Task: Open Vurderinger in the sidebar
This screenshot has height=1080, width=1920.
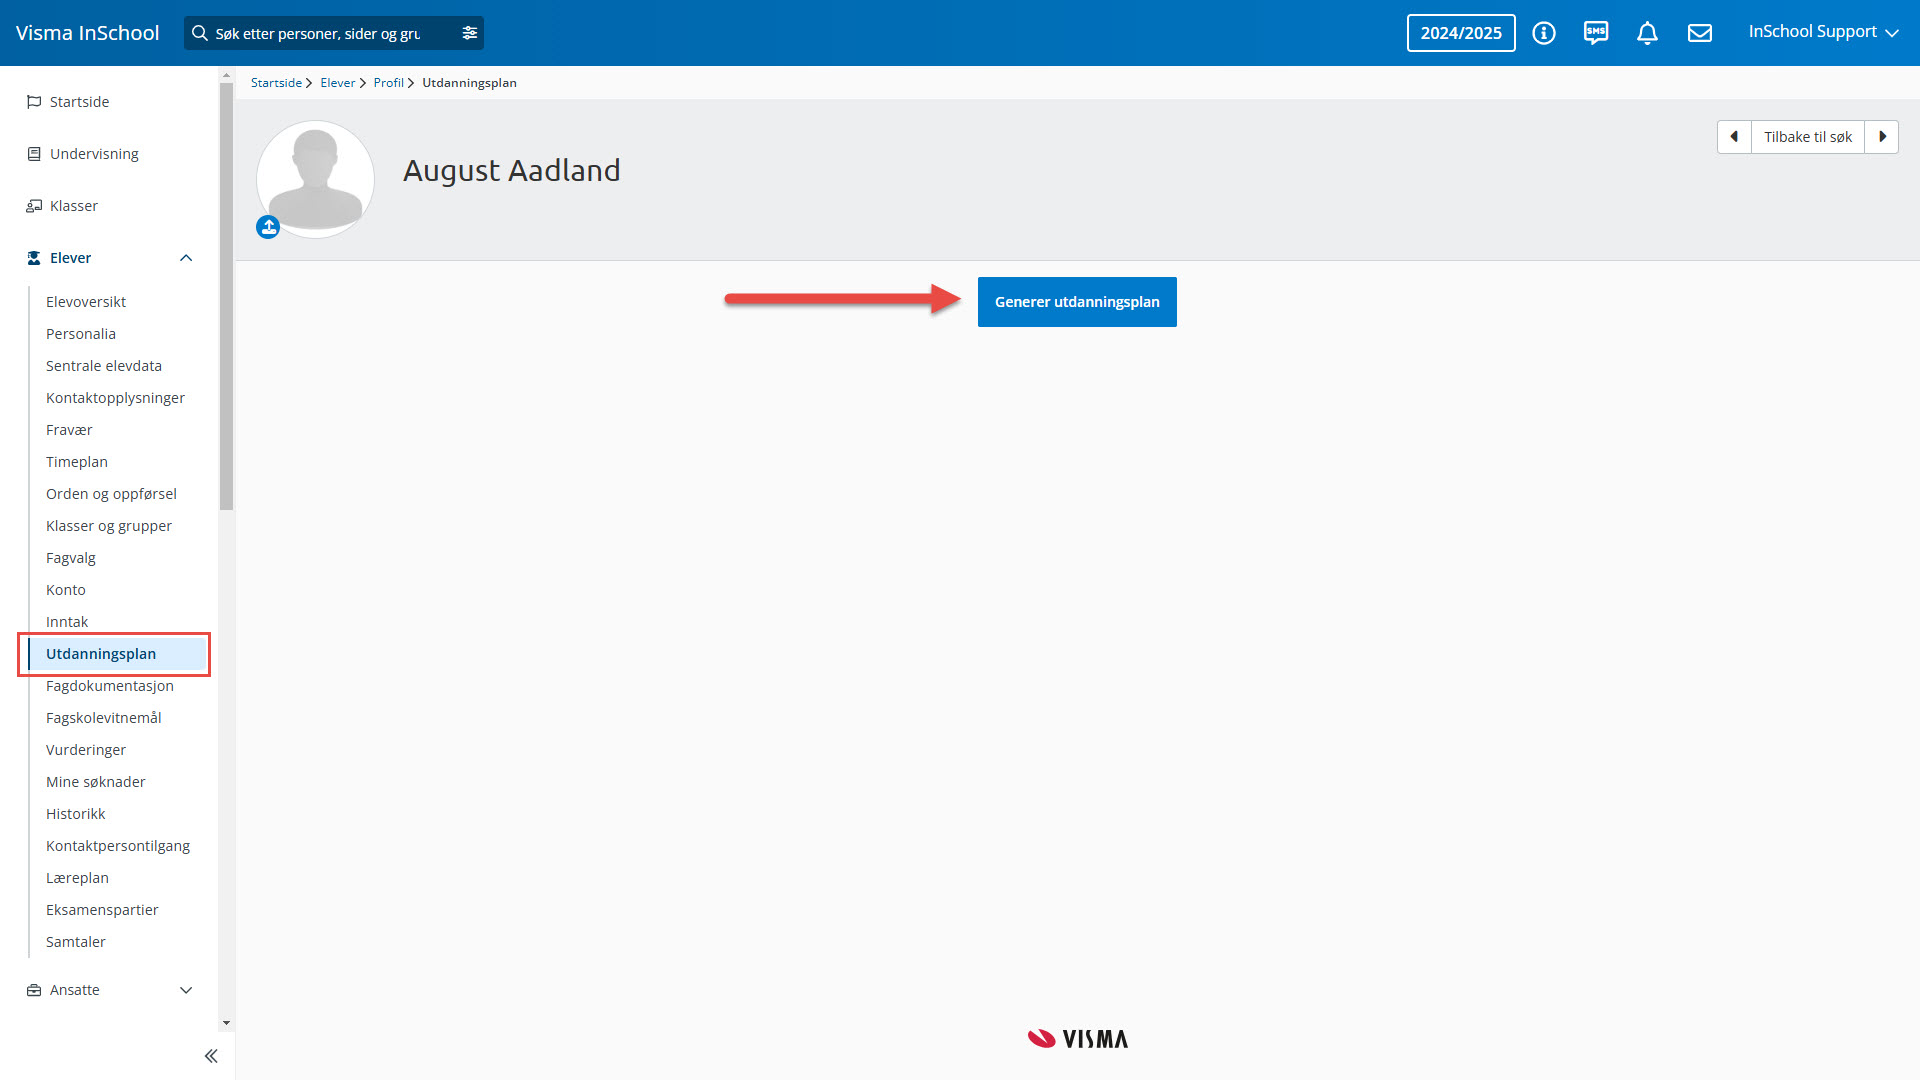Action: pyautogui.click(x=86, y=750)
